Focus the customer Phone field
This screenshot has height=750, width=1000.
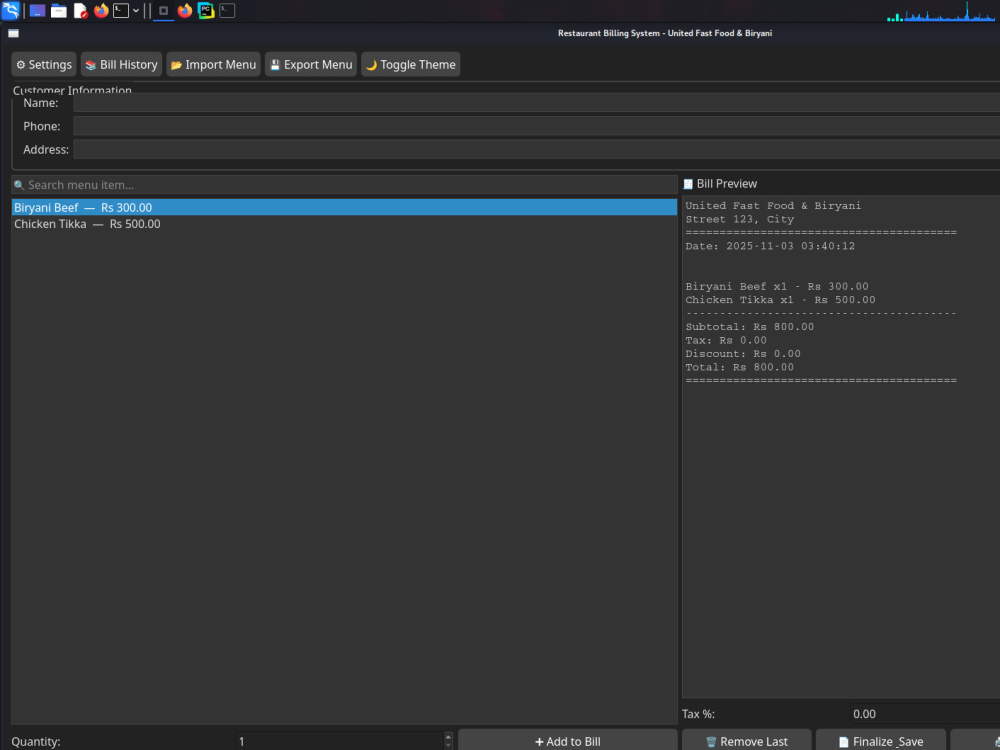coord(536,126)
